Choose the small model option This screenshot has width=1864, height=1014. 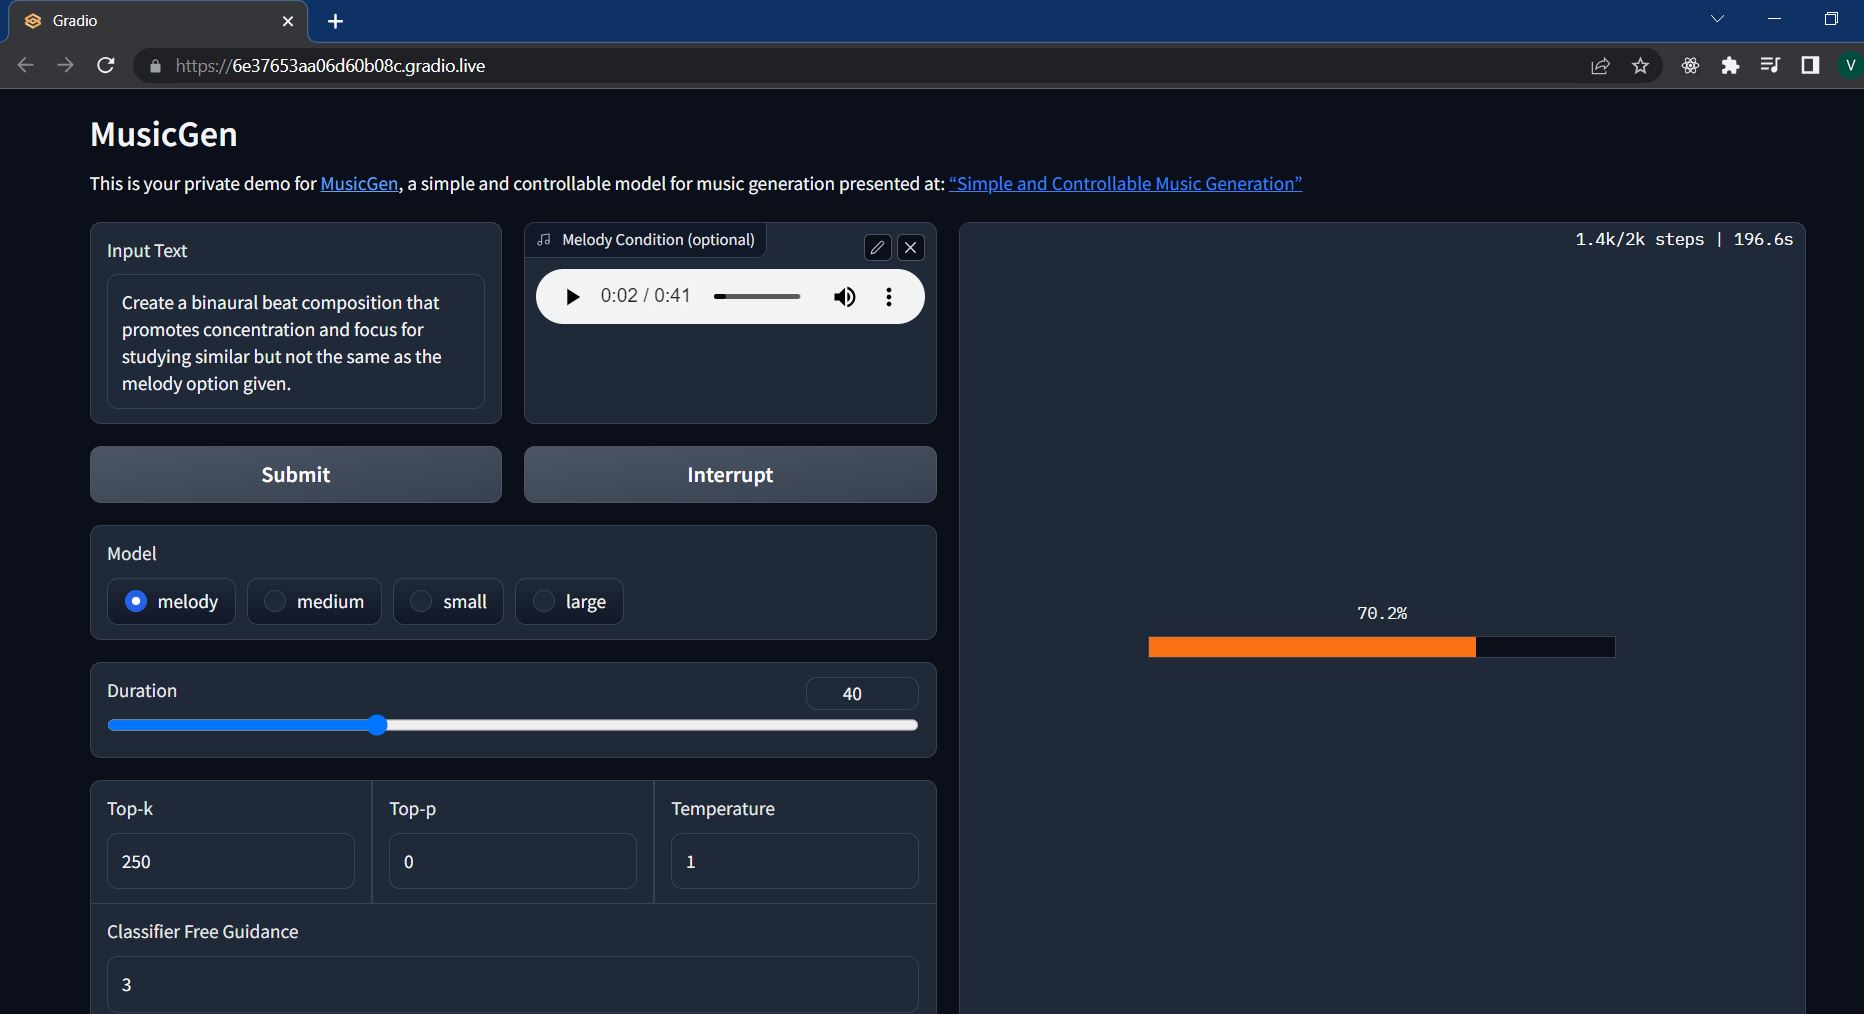coord(448,601)
